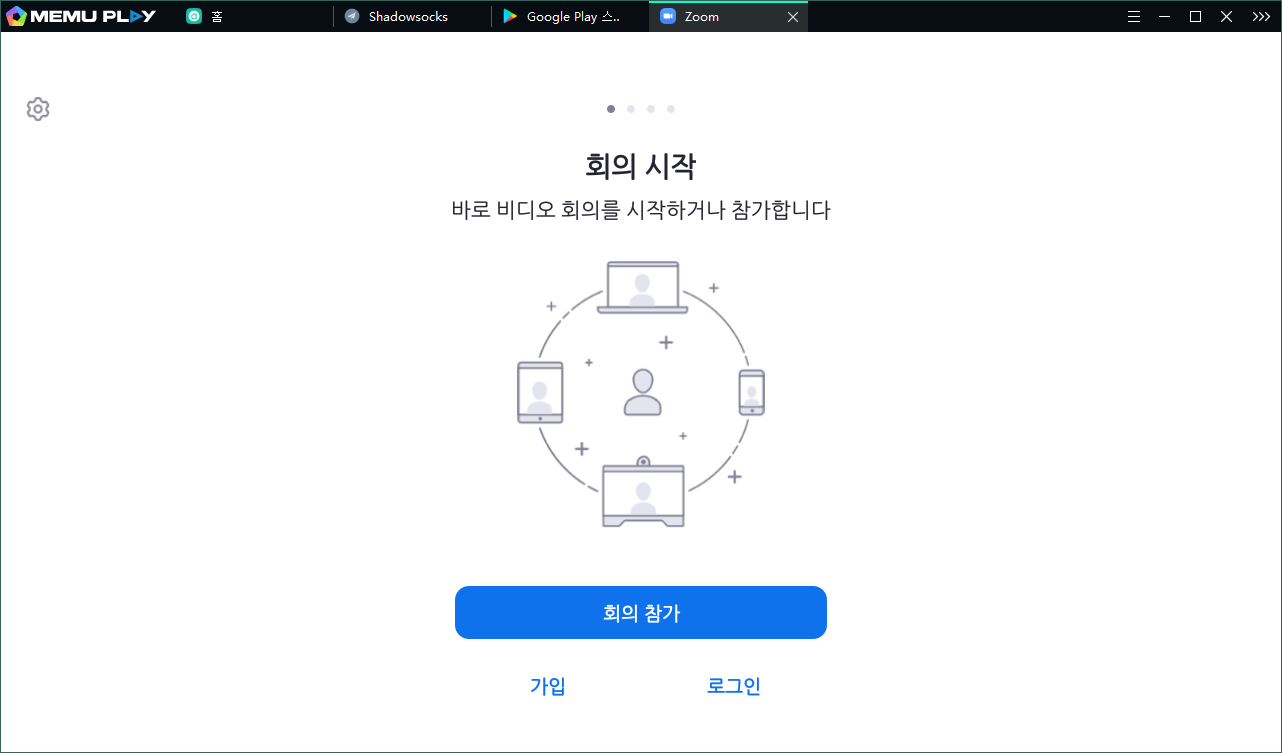Expand the sidebar with triple chevron
1282x753 pixels.
[x=1261, y=16]
